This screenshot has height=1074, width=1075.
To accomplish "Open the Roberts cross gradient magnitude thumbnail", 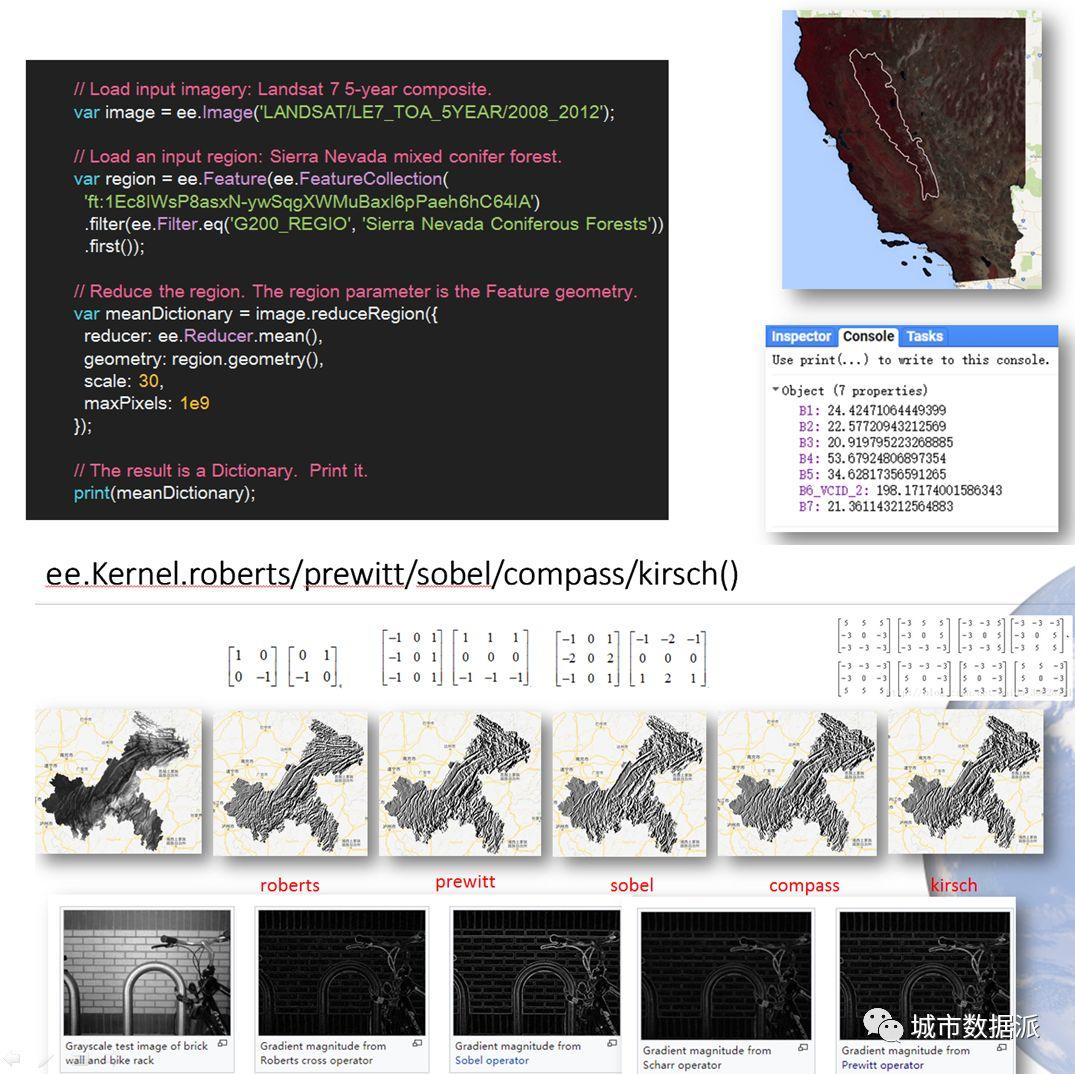I will 341,972.
